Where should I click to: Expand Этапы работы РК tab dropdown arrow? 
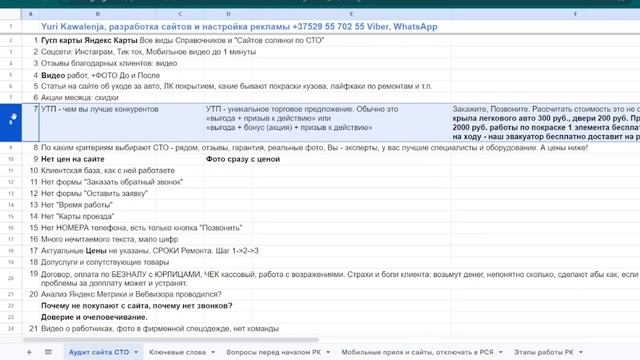[x=581, y=352]
